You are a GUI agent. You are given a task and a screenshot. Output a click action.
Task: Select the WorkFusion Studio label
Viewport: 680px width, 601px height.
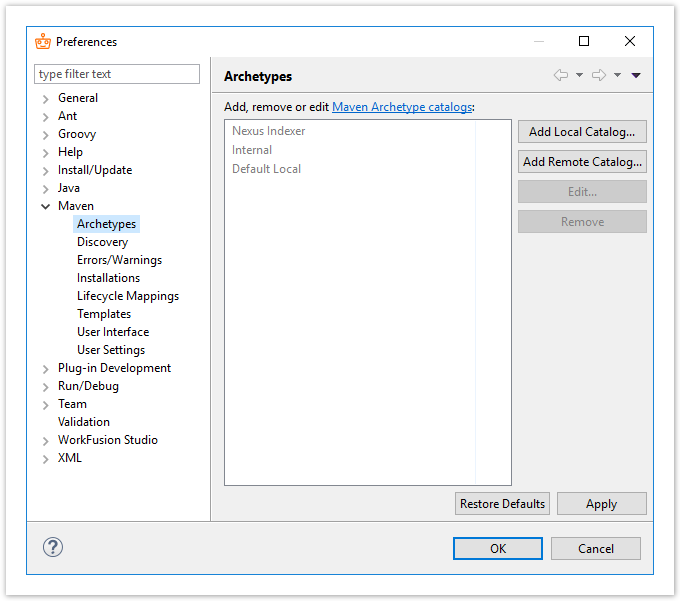click(108, 440)
